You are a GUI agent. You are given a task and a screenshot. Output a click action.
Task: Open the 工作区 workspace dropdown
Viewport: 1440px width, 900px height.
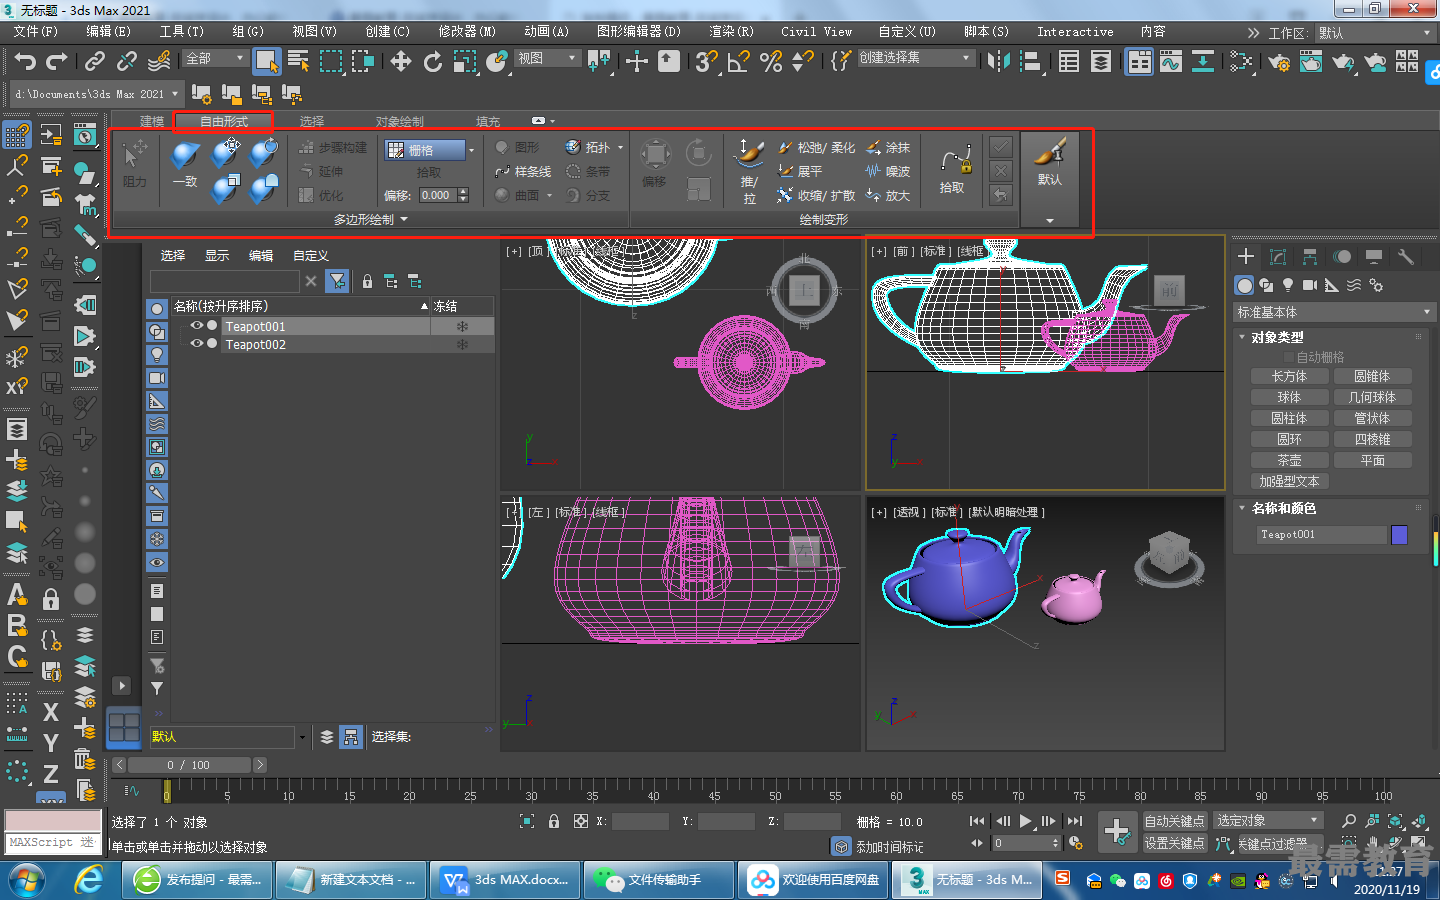1375,33
